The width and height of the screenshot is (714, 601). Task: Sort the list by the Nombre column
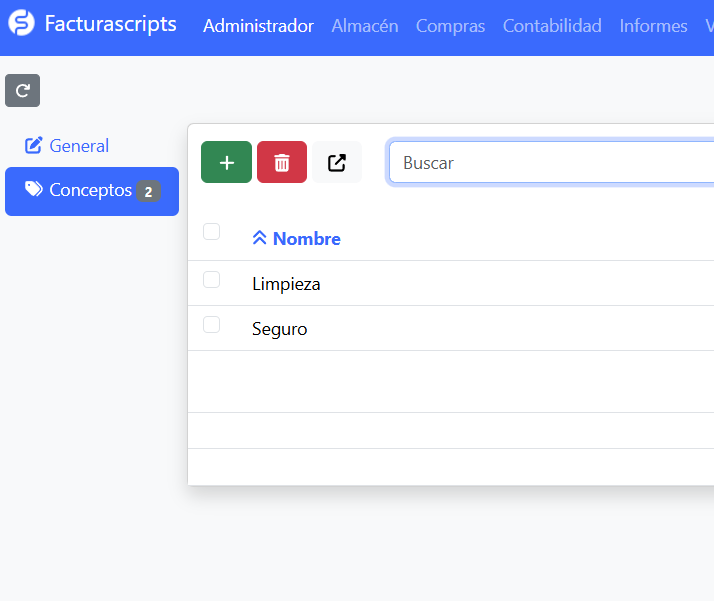point(296,239)
